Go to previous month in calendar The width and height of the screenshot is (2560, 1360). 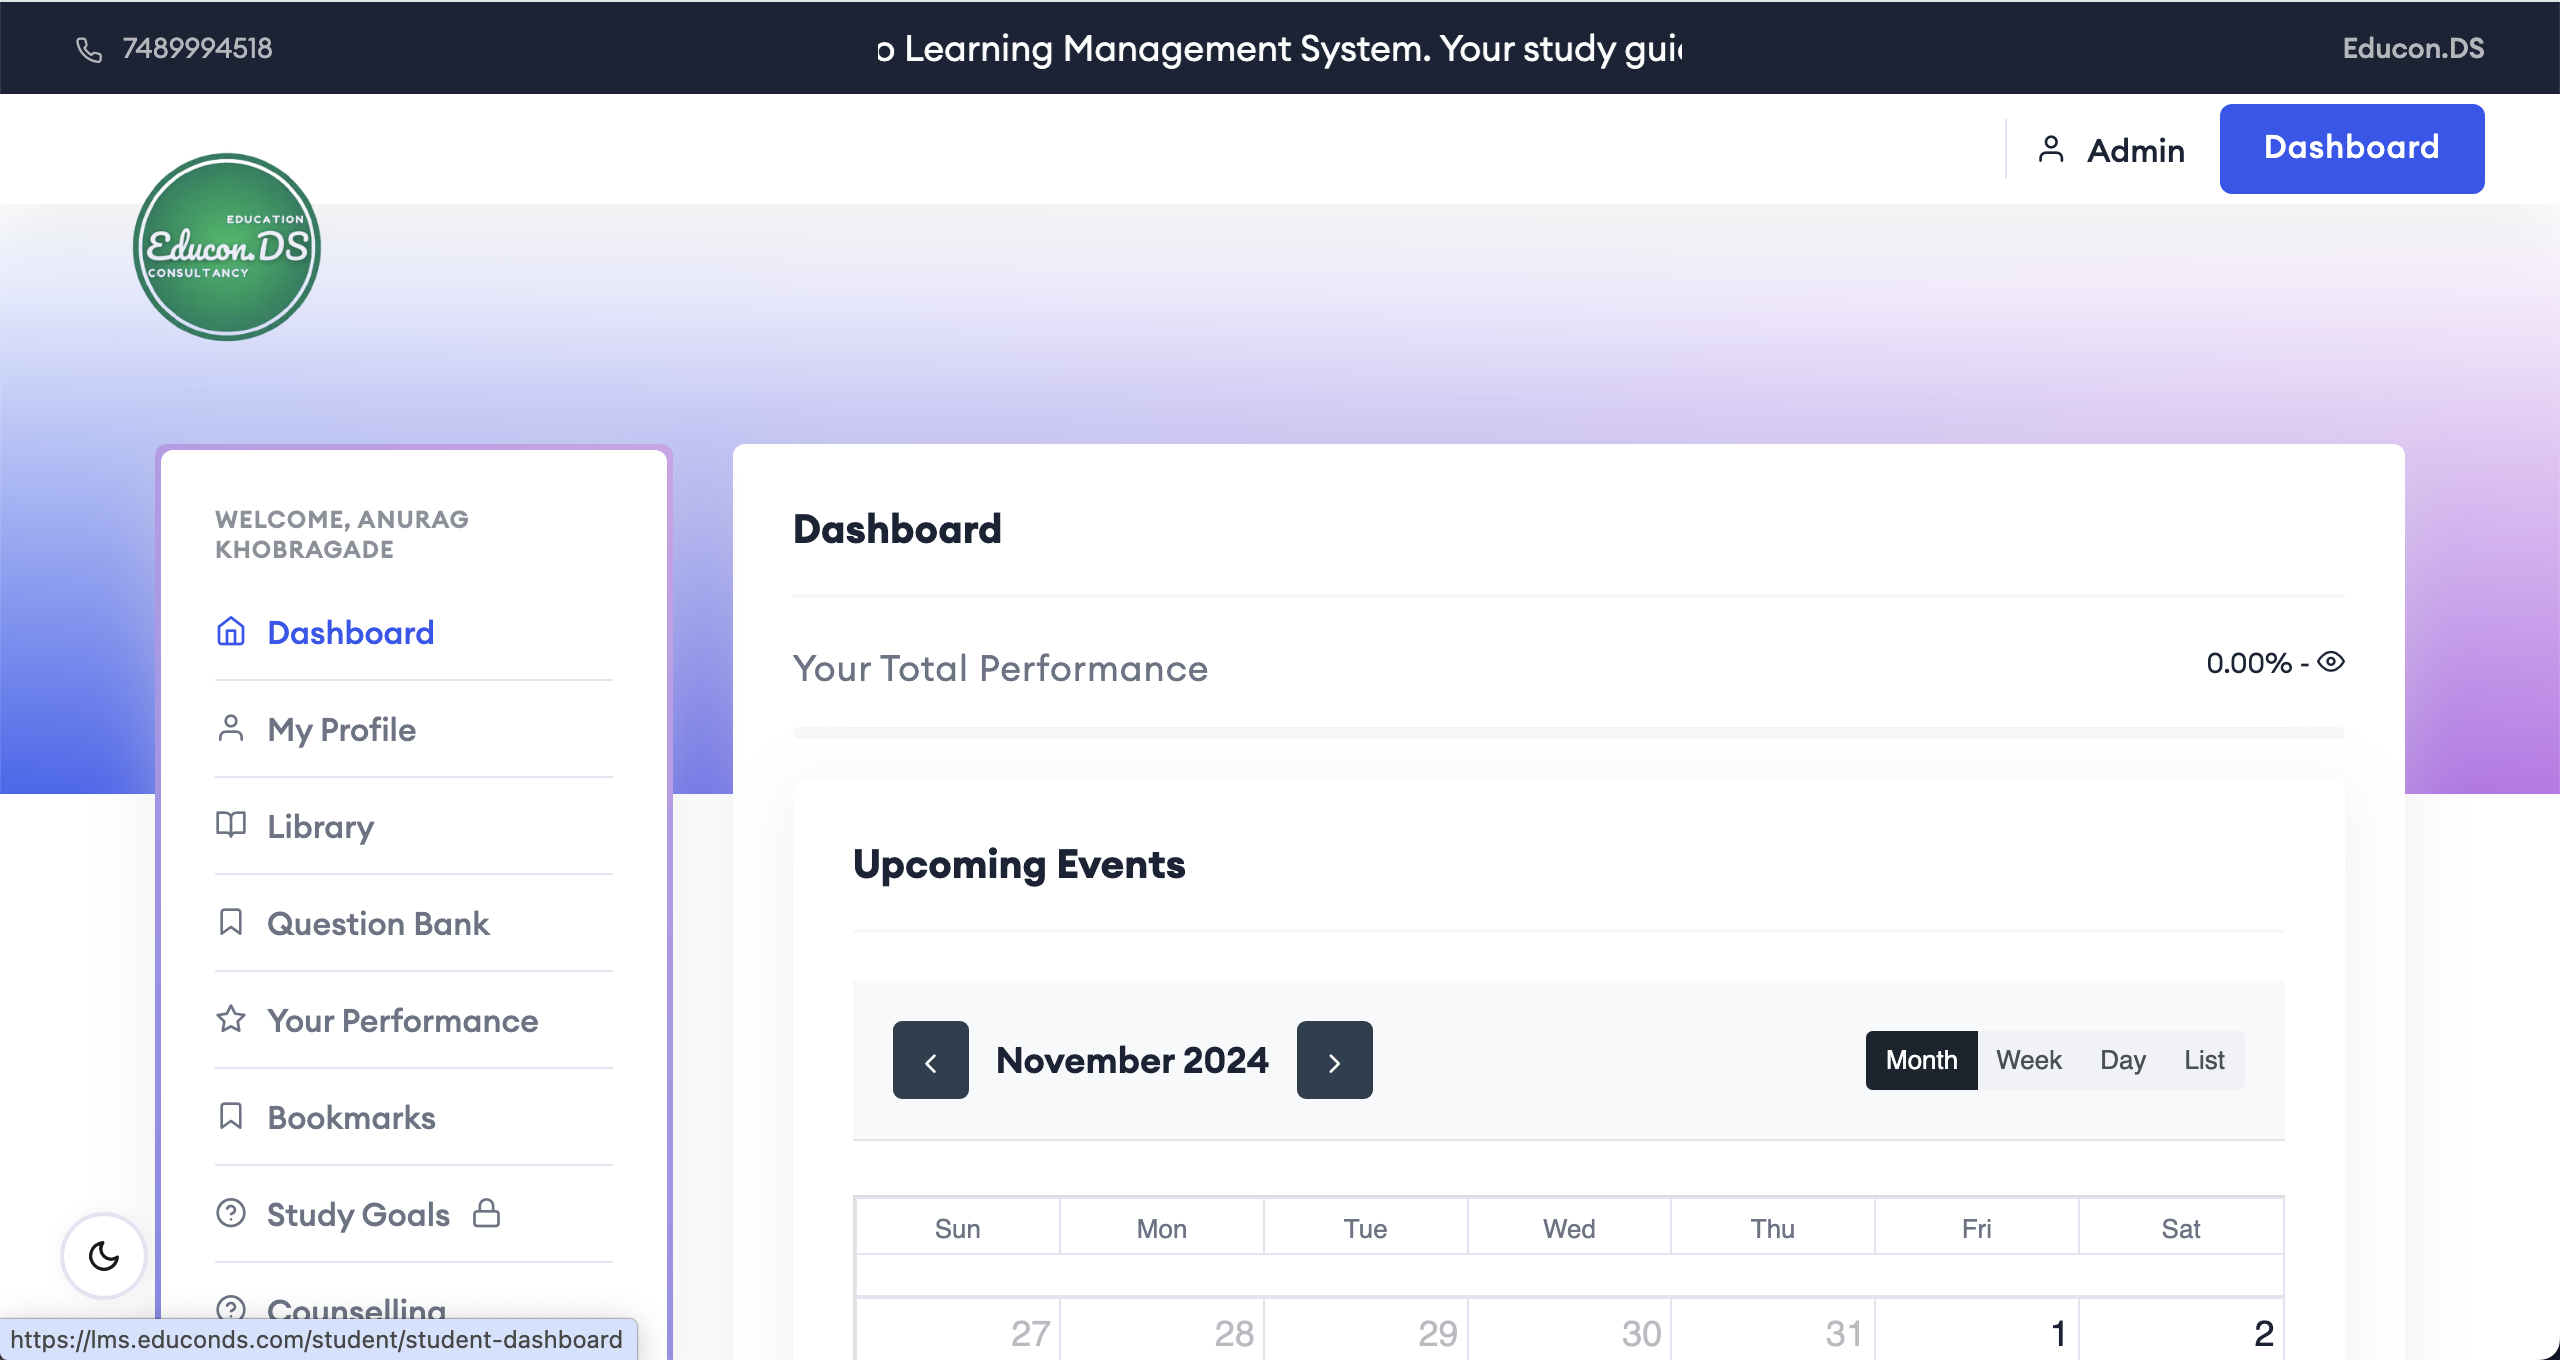pos(931,1060)
